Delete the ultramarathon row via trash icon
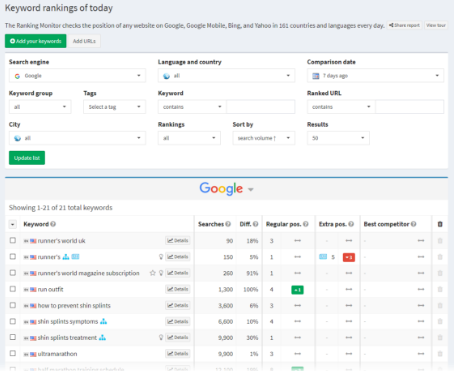 440,353
